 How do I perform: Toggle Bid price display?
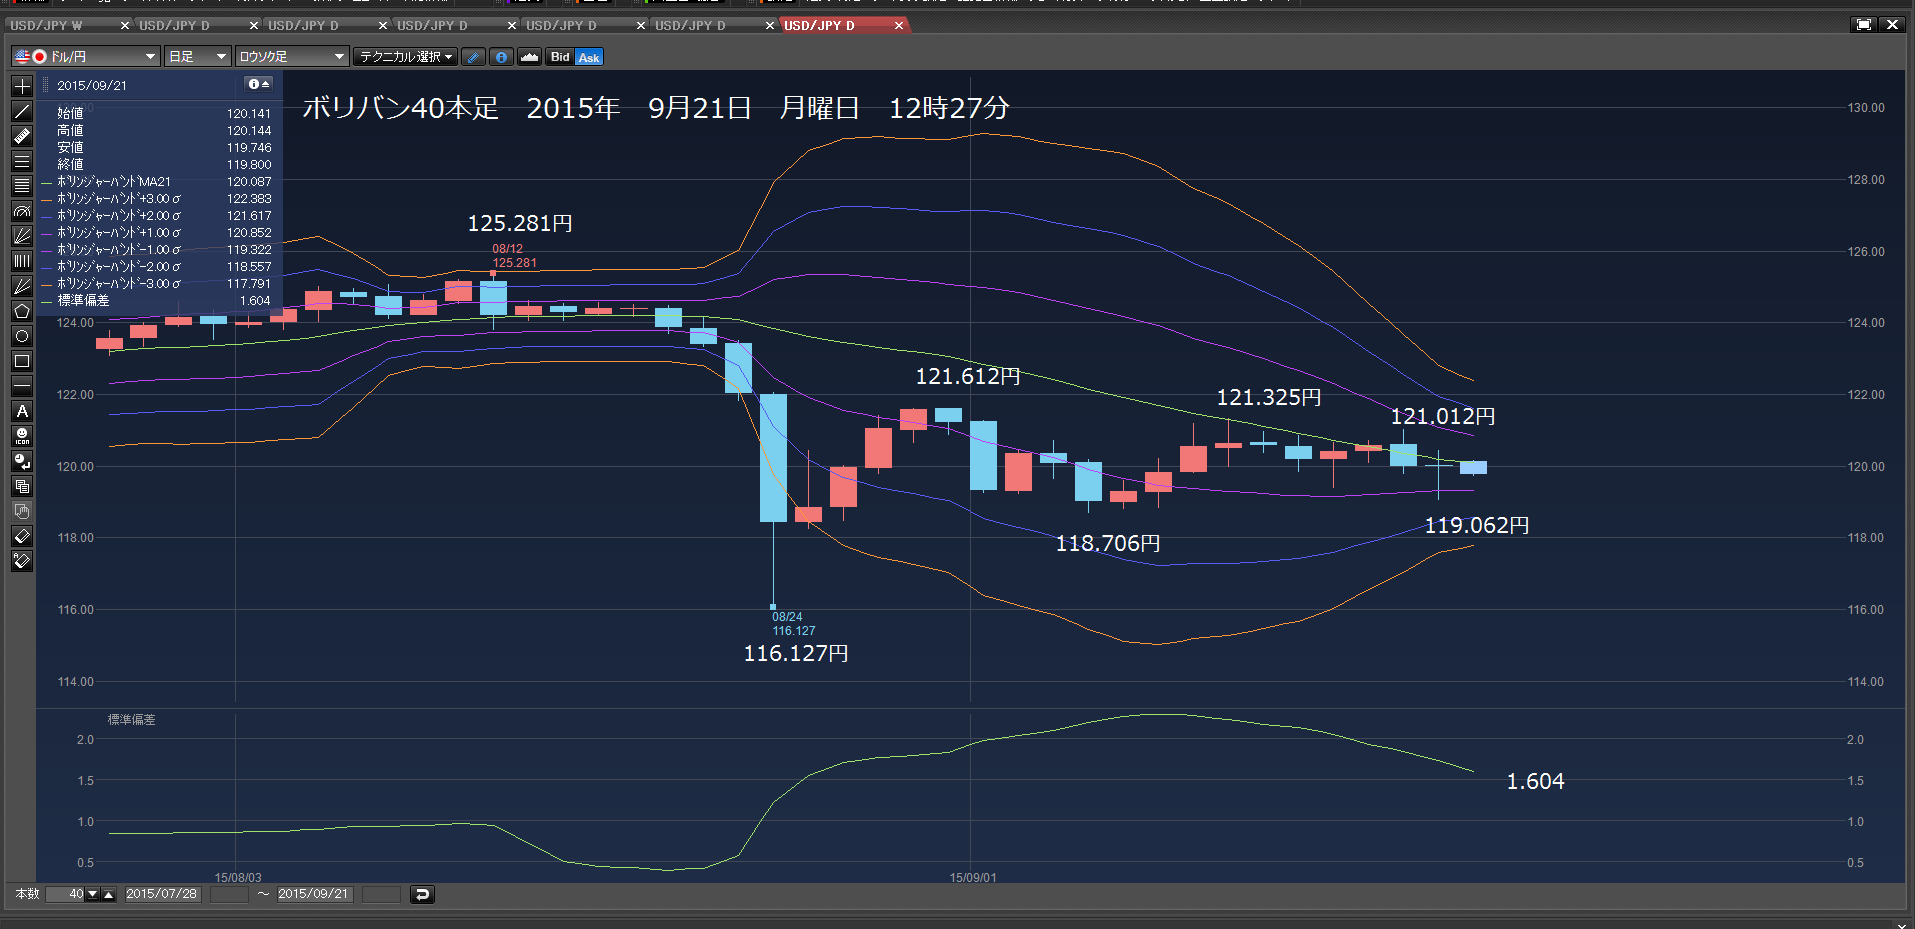560,57
